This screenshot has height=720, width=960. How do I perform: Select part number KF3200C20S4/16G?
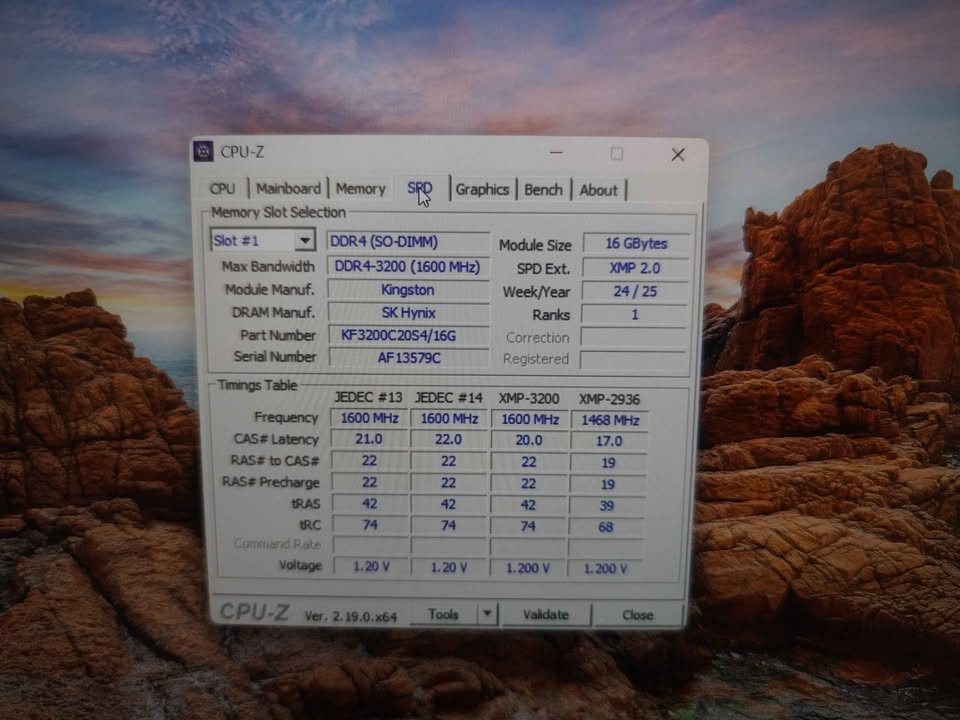(x=409, y=336)
